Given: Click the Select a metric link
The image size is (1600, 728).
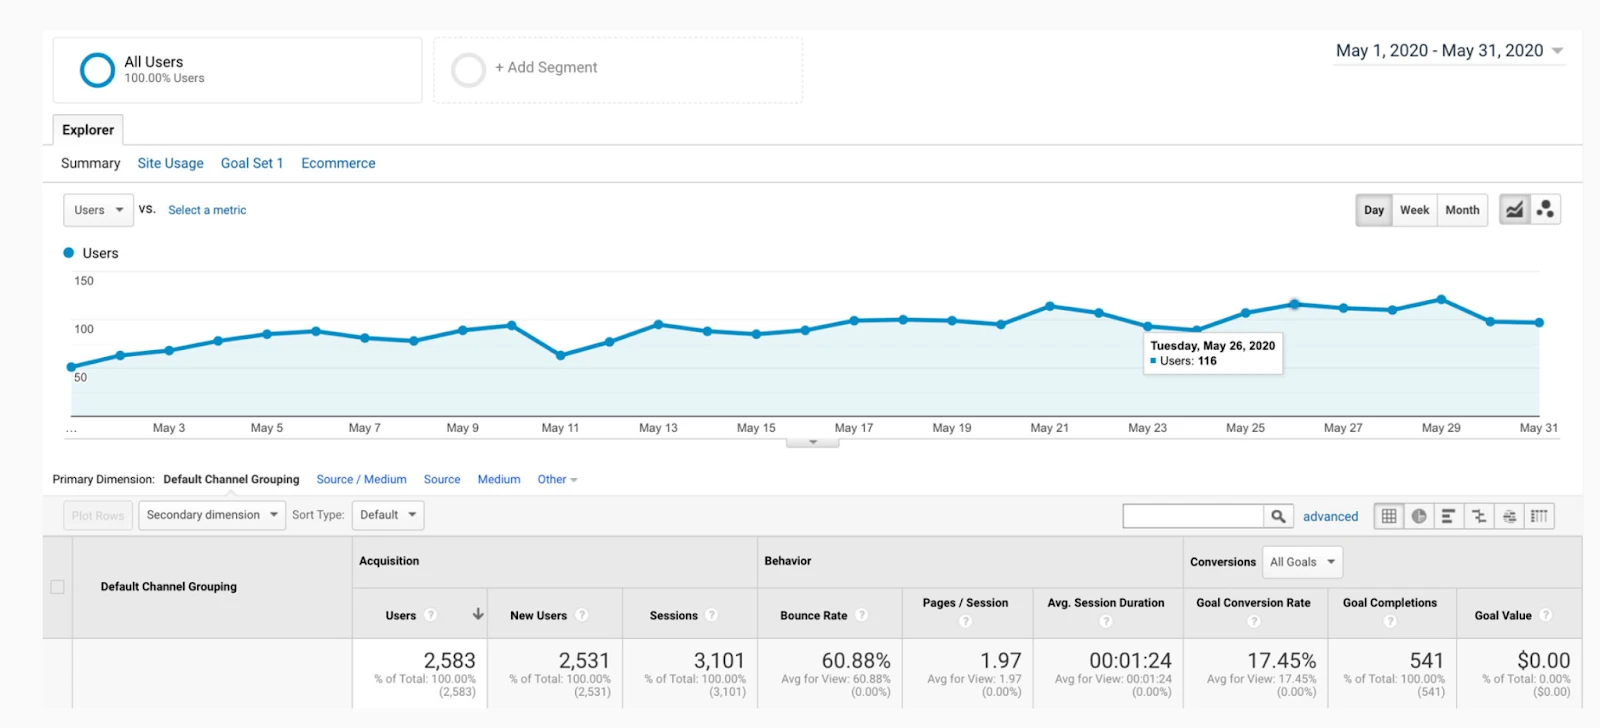Looking at the screenshot, I should [207, 210].
